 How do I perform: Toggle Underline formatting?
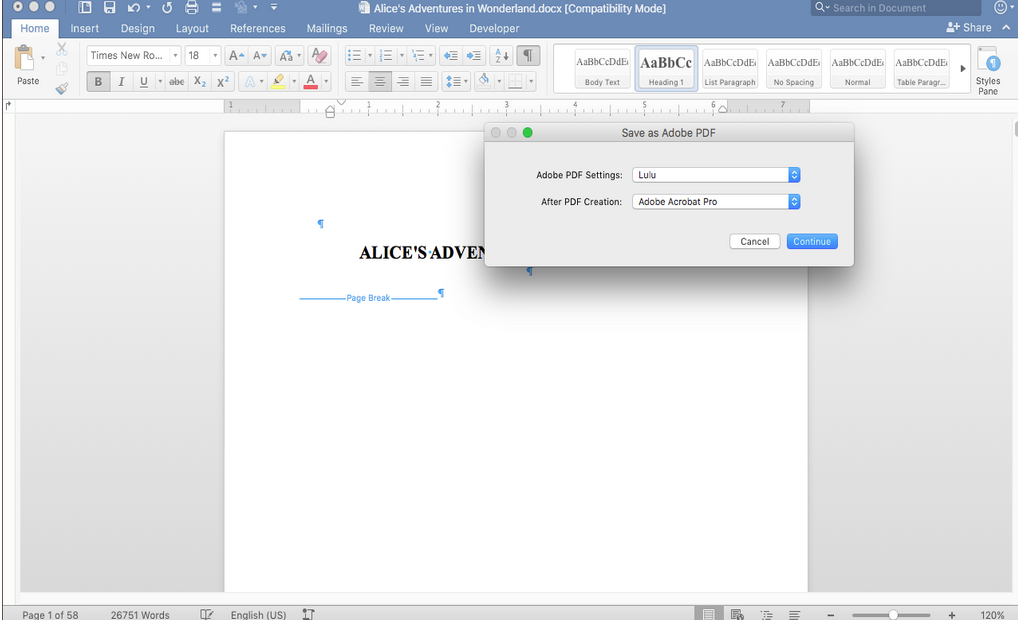coord(143,82)
